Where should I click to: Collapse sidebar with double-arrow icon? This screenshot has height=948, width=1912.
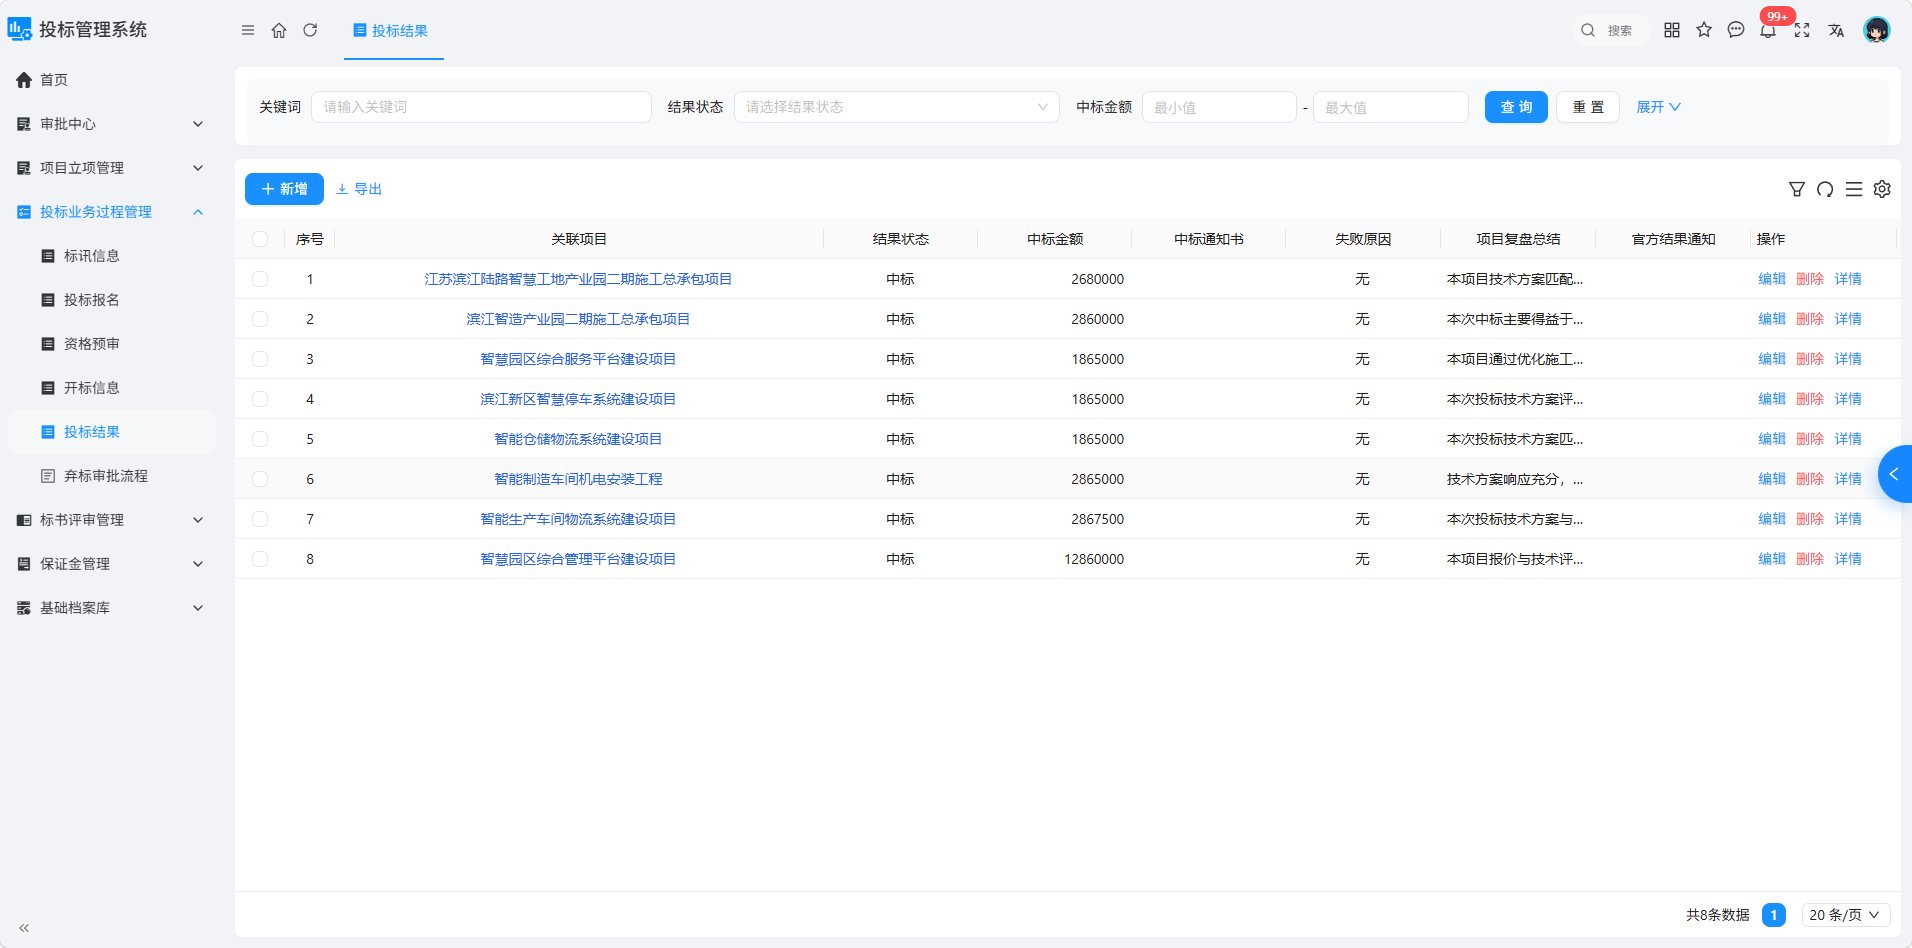pos(24,928)
